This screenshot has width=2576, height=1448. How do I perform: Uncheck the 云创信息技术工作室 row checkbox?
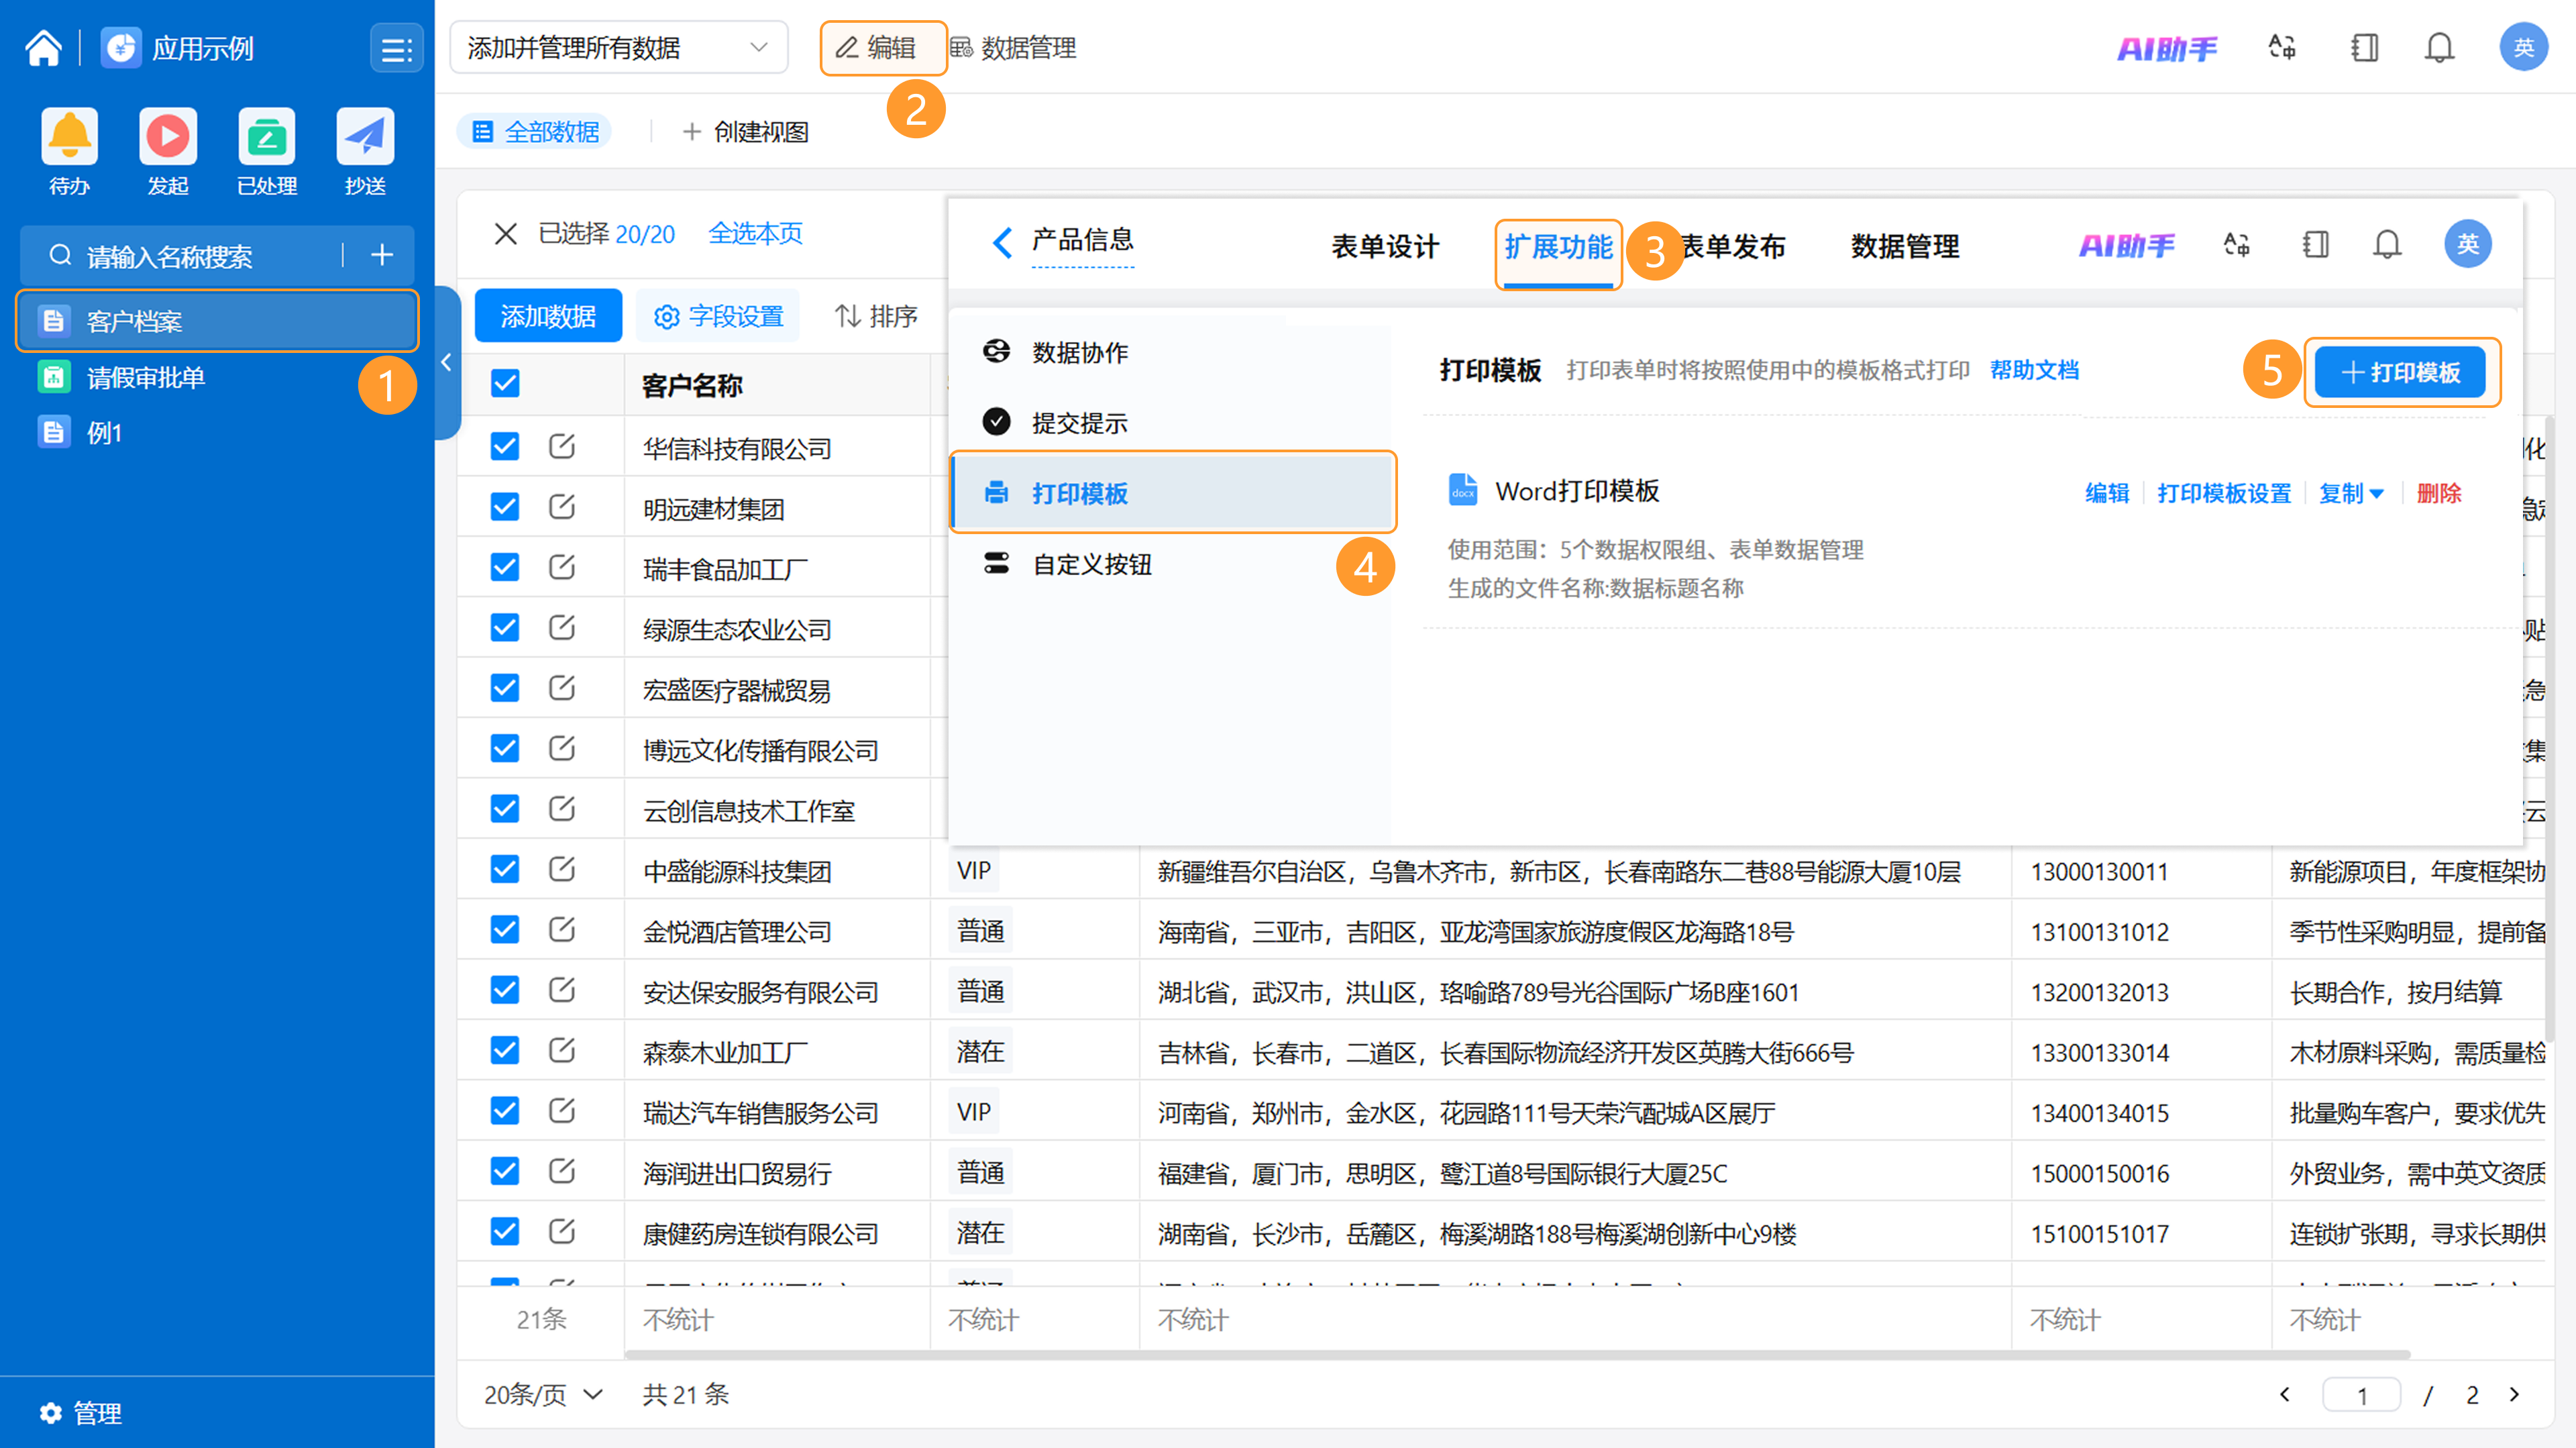click(505, 808)
